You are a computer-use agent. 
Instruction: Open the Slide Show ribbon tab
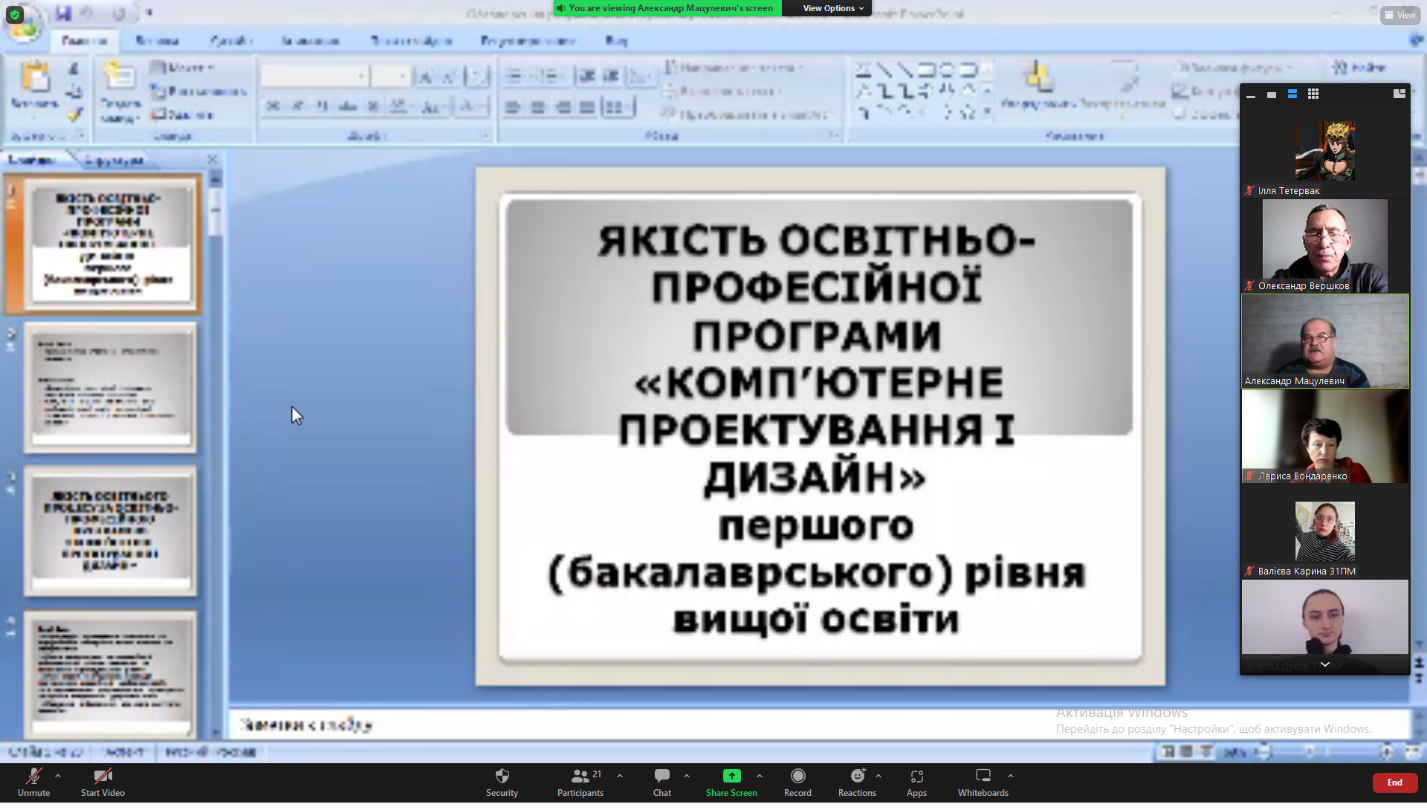tap(411, 41)
